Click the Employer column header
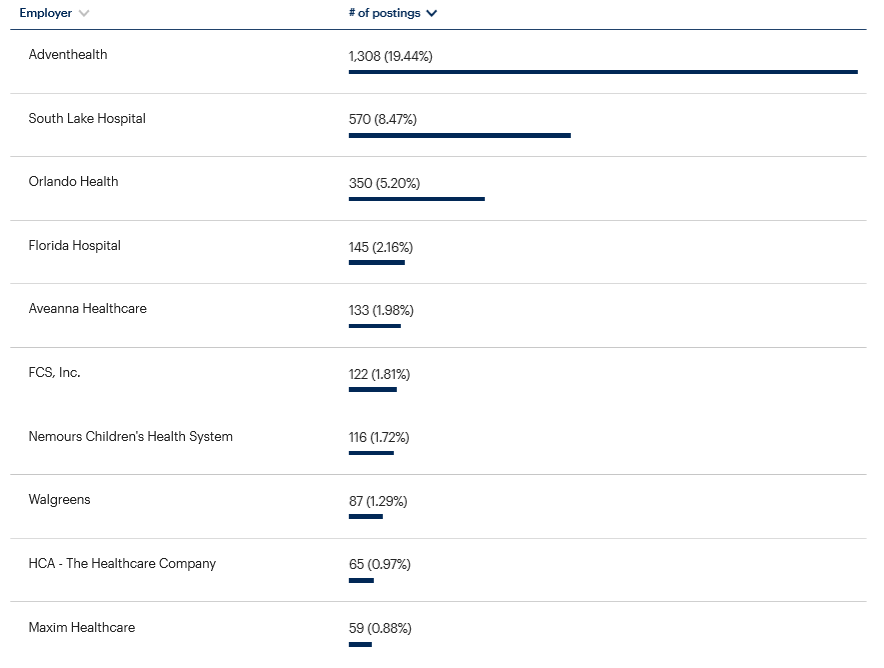 pos(45,14)
